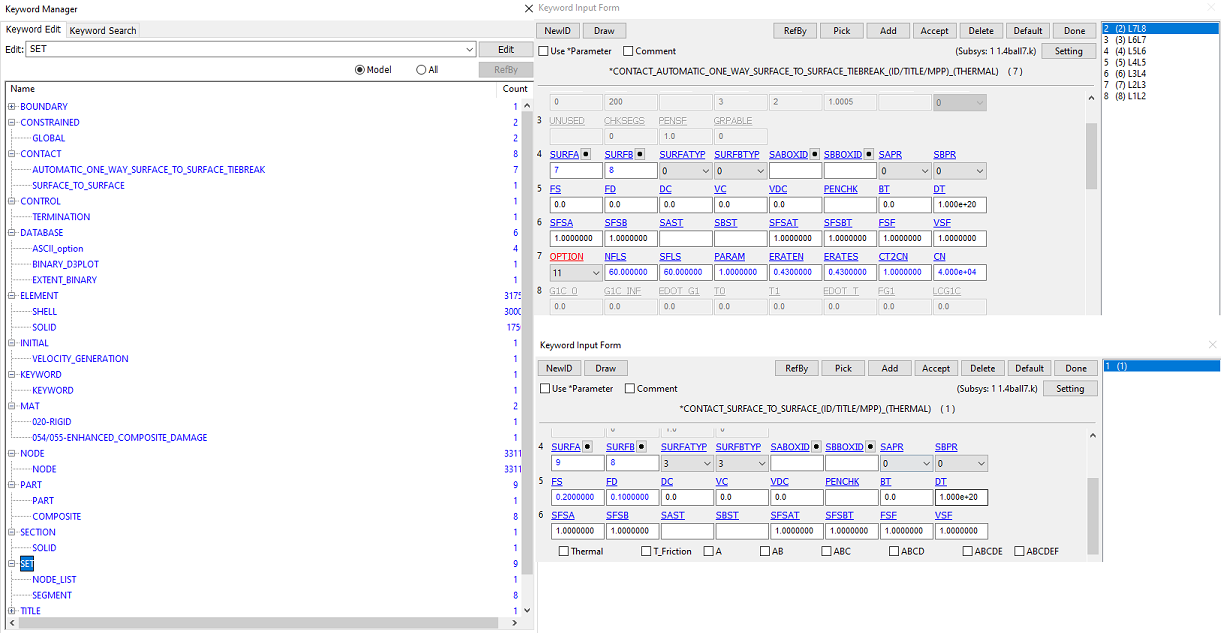Switch to the Keyword Search tab
Viewport: 1221px width, 633px height.
coord(103,31)
